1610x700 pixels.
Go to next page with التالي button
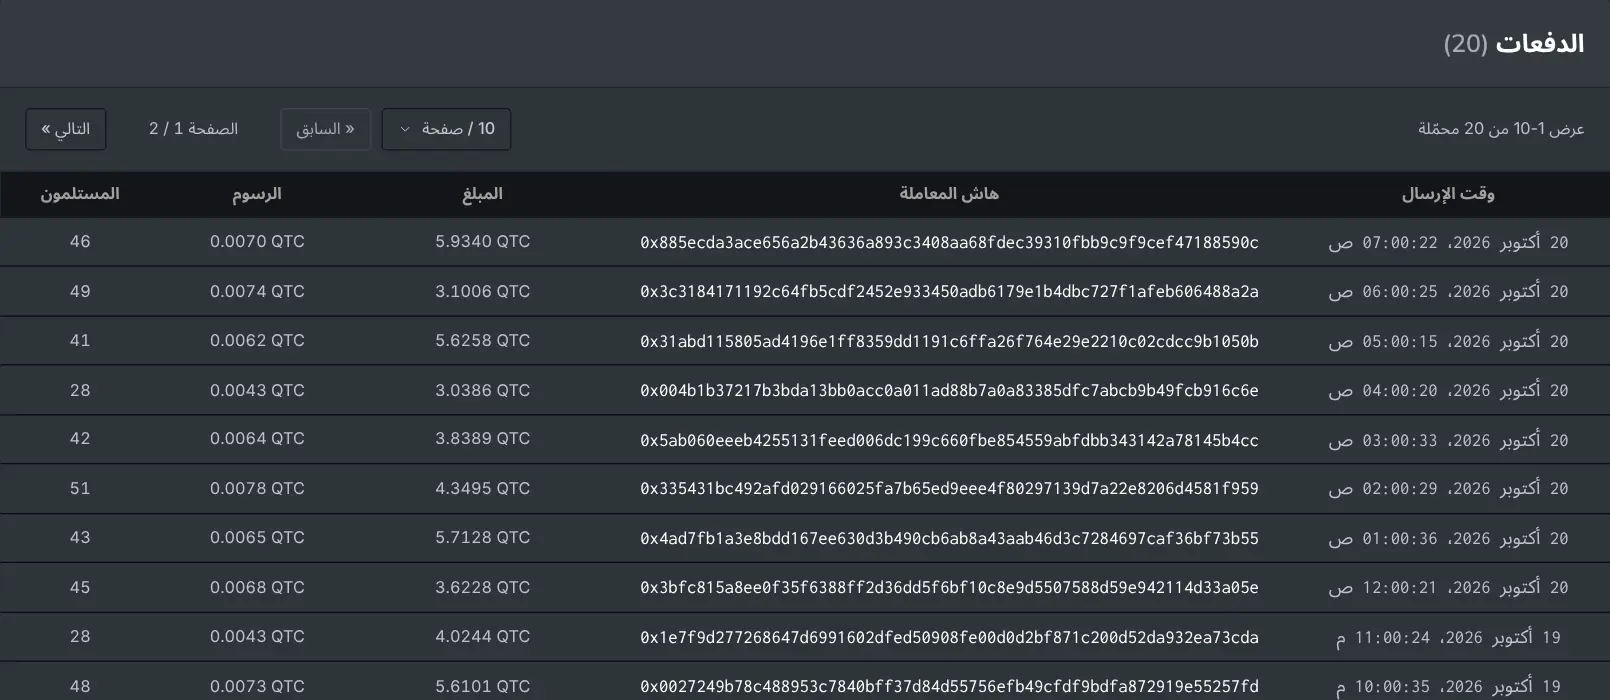coord(66,129)
